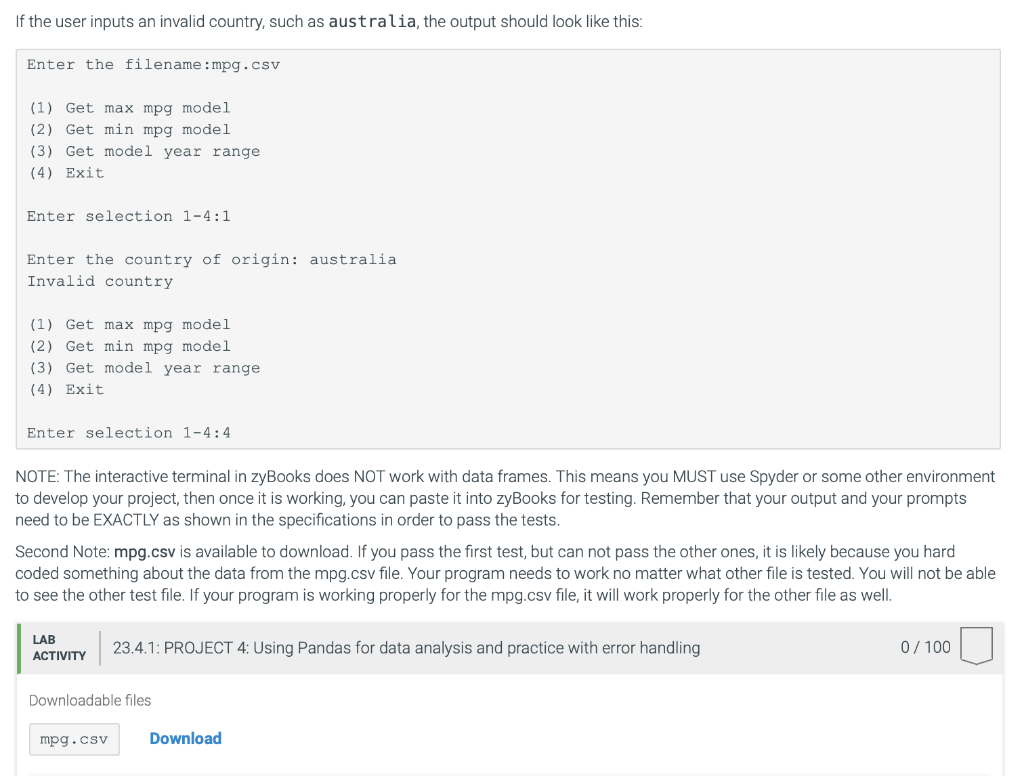Click the LAB ACTIVITY label
The height and width of the screenshot is (776, 1024).
pyautogui.click(x=59, y=647)
